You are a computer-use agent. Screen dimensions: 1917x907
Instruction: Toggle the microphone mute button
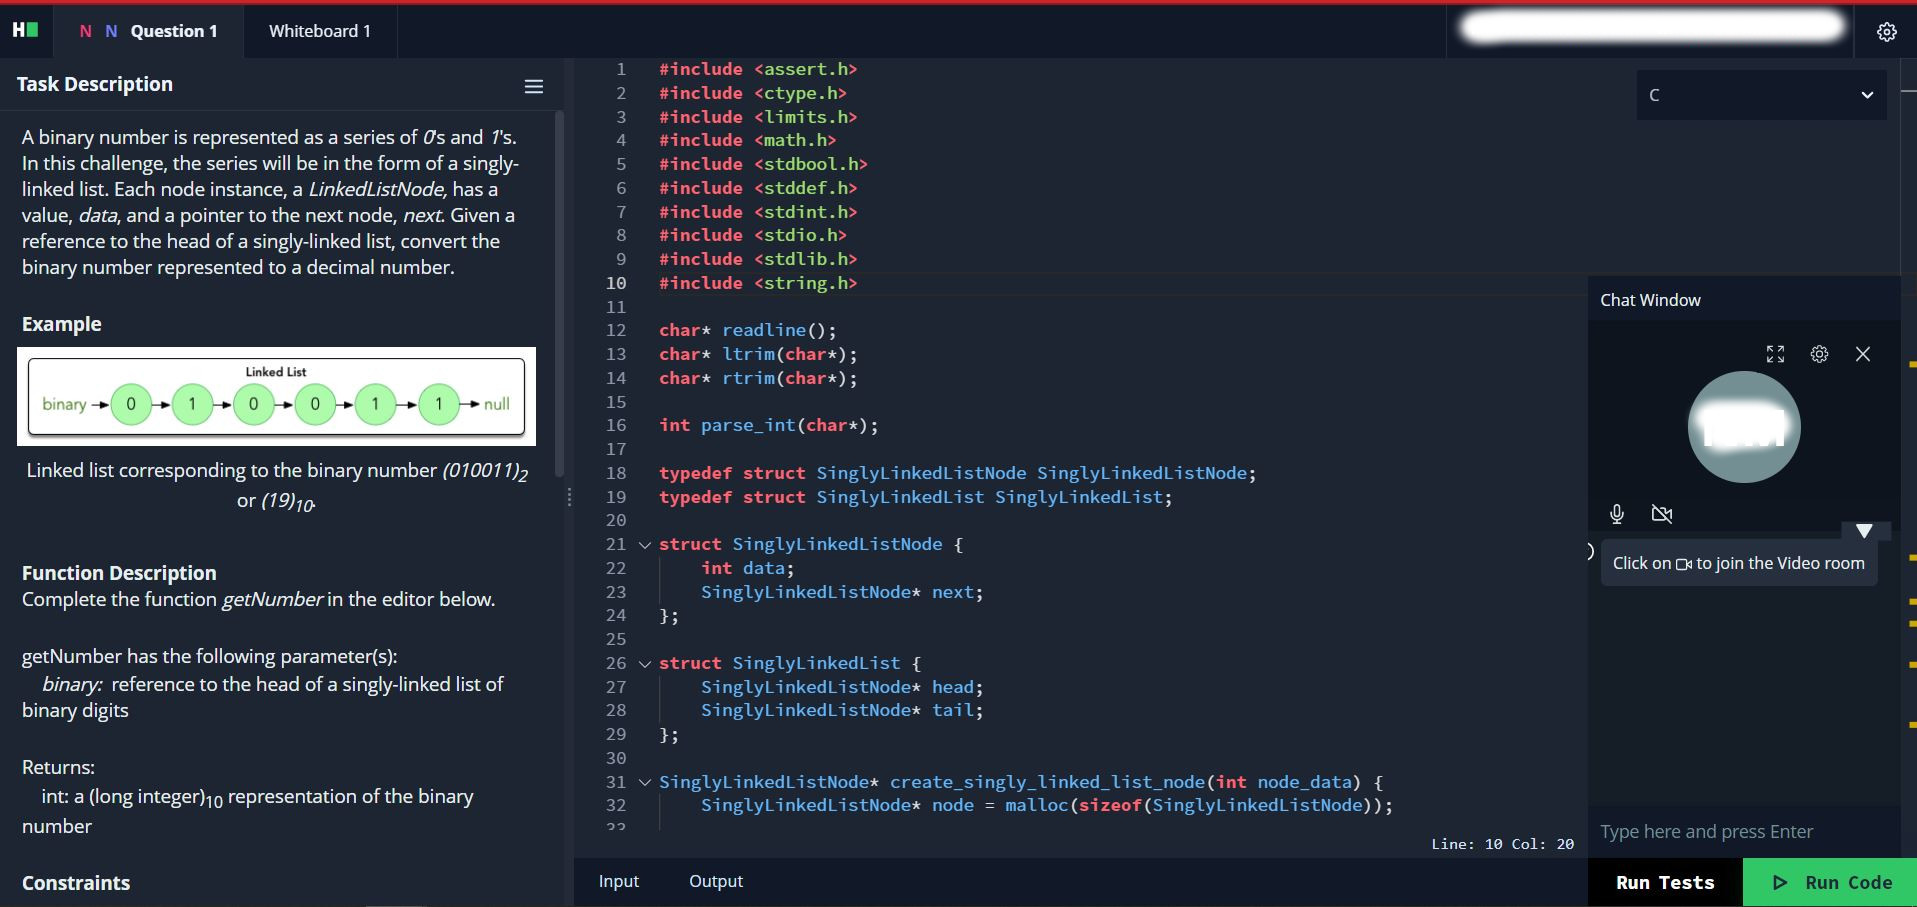(x=1617, y=514)
